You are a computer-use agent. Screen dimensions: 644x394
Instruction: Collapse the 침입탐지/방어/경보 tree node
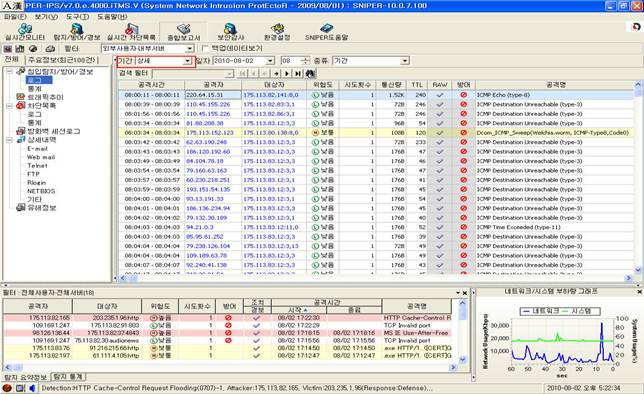pyautogui.click(x=9, y=71)
